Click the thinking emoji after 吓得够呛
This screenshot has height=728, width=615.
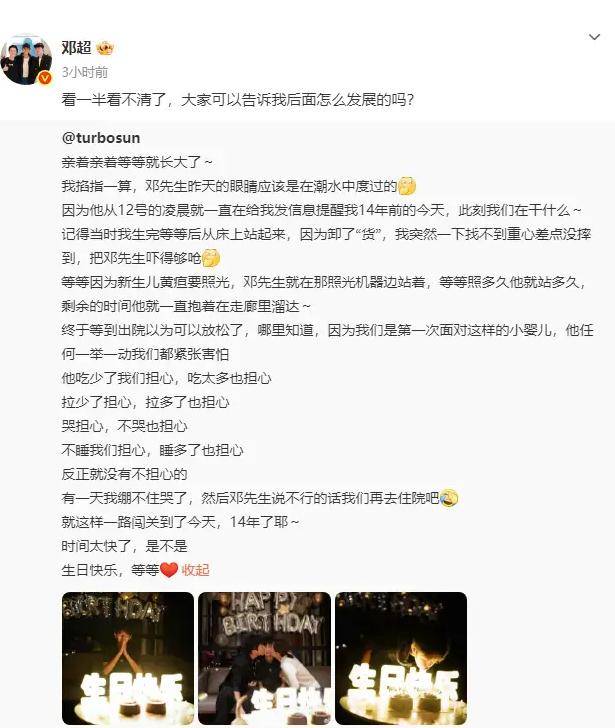pos(211,258)
